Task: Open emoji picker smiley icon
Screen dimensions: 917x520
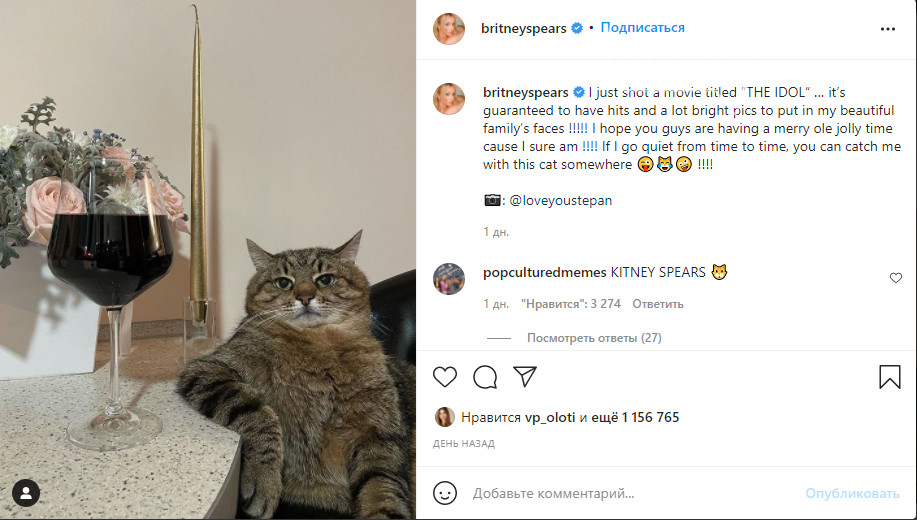Action: 444,493
